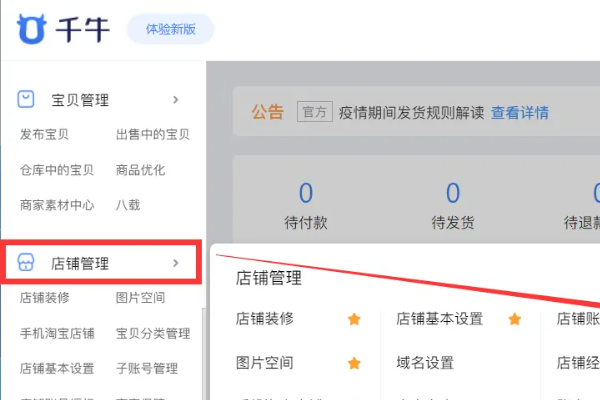Click the Qianniu (千牛) logo icon

[x=33, y=28]
